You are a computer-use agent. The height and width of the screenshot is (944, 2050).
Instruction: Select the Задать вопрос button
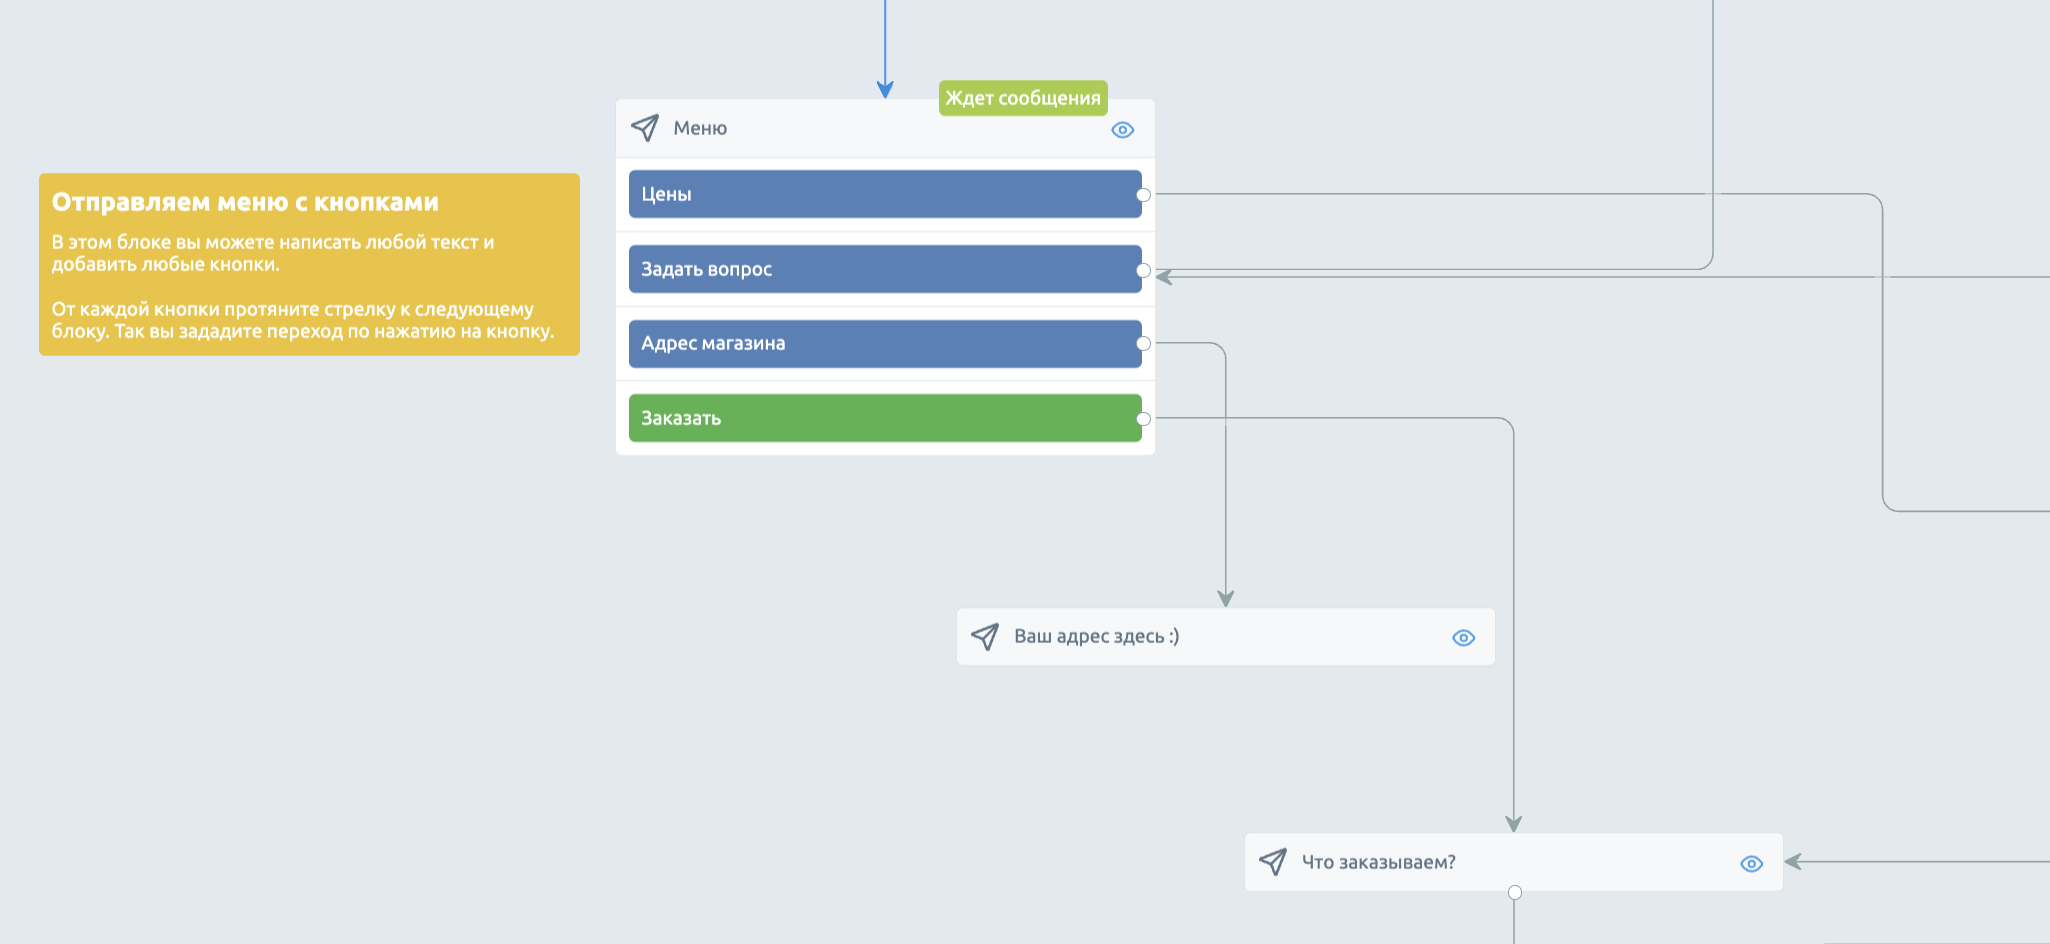coord(885,269)
